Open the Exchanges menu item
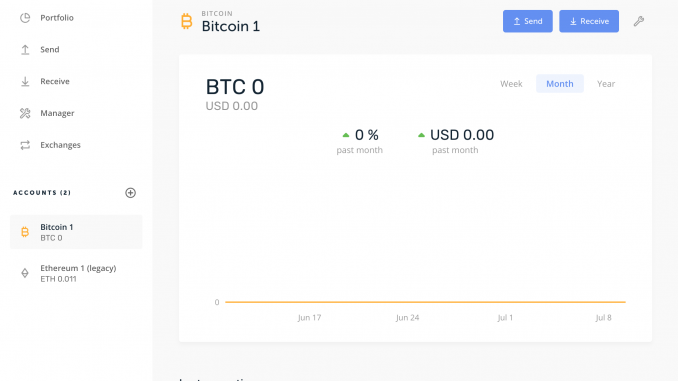Screen dimensions: 678x381 pyautogui.click(x=60, y=145)
